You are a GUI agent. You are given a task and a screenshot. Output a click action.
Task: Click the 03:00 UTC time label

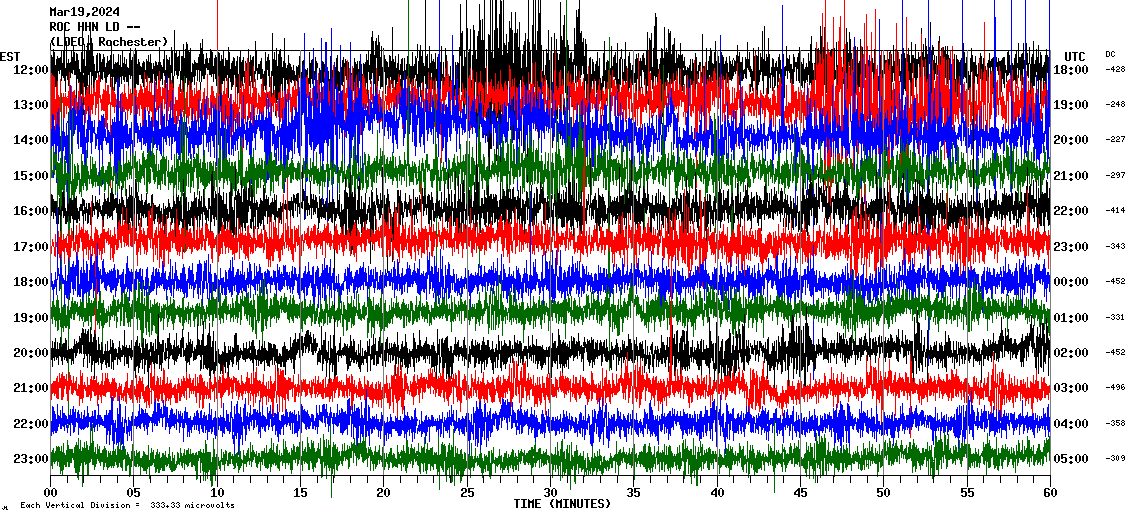(1071, 388)
